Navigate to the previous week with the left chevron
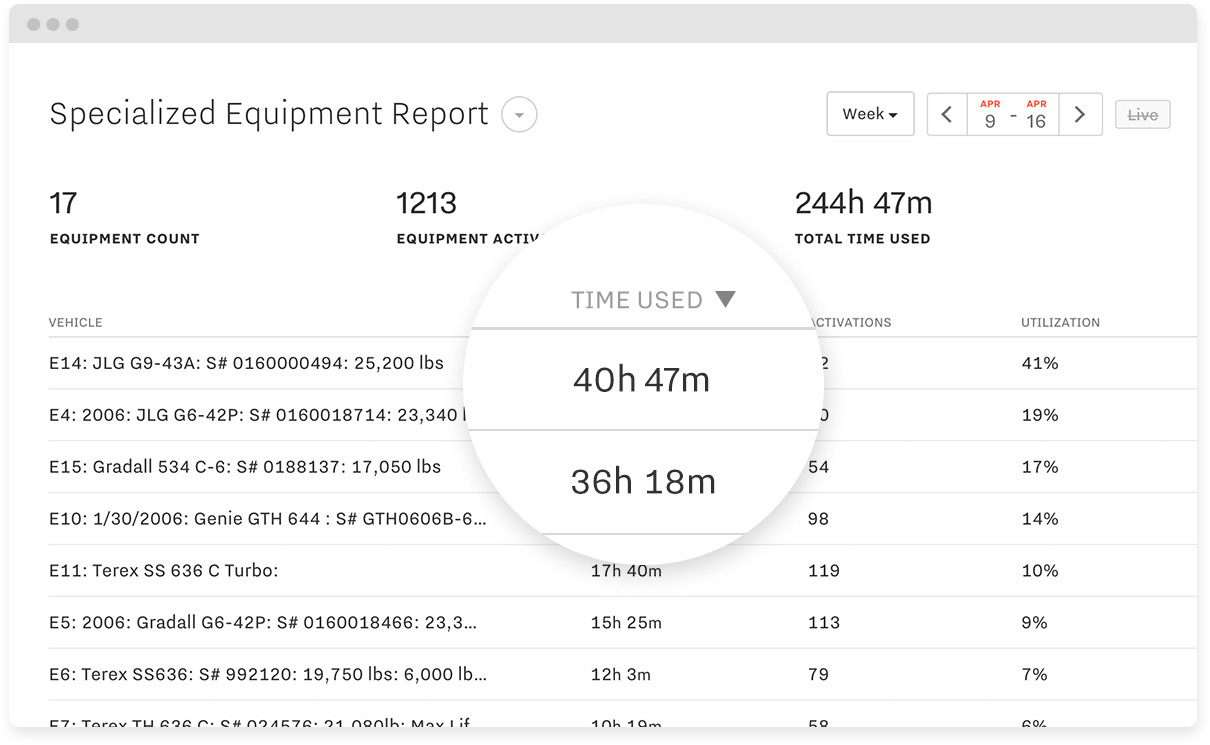 tap(946, 114)
